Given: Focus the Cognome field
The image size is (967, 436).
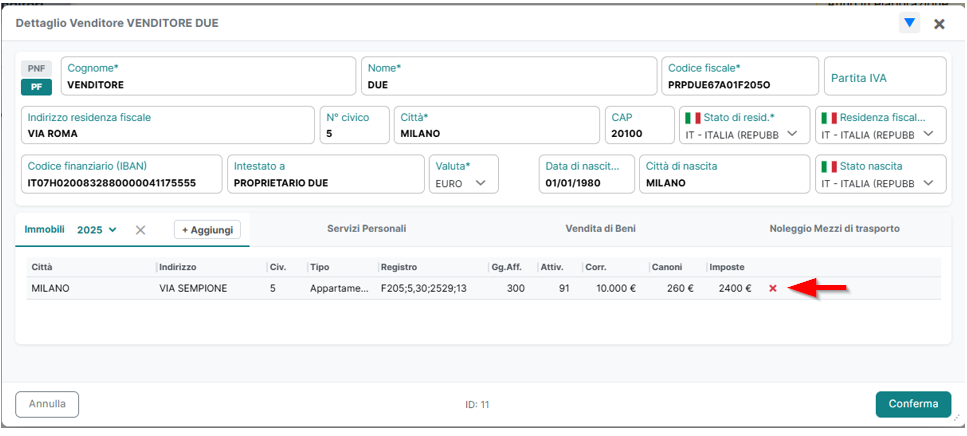Looking at the screenshot, I should (208, 76).
